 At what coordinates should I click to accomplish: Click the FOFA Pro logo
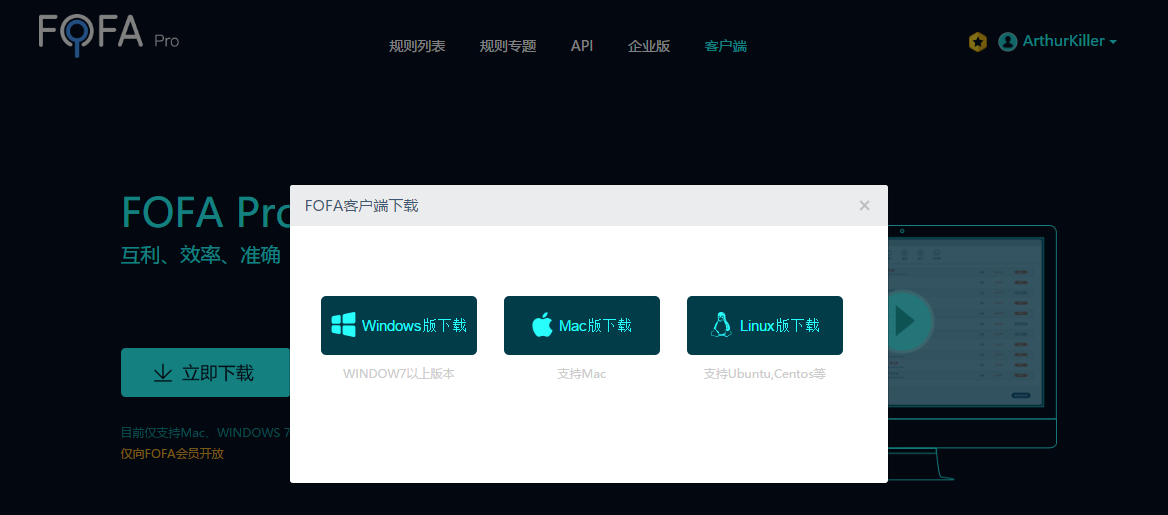[109, 34]
